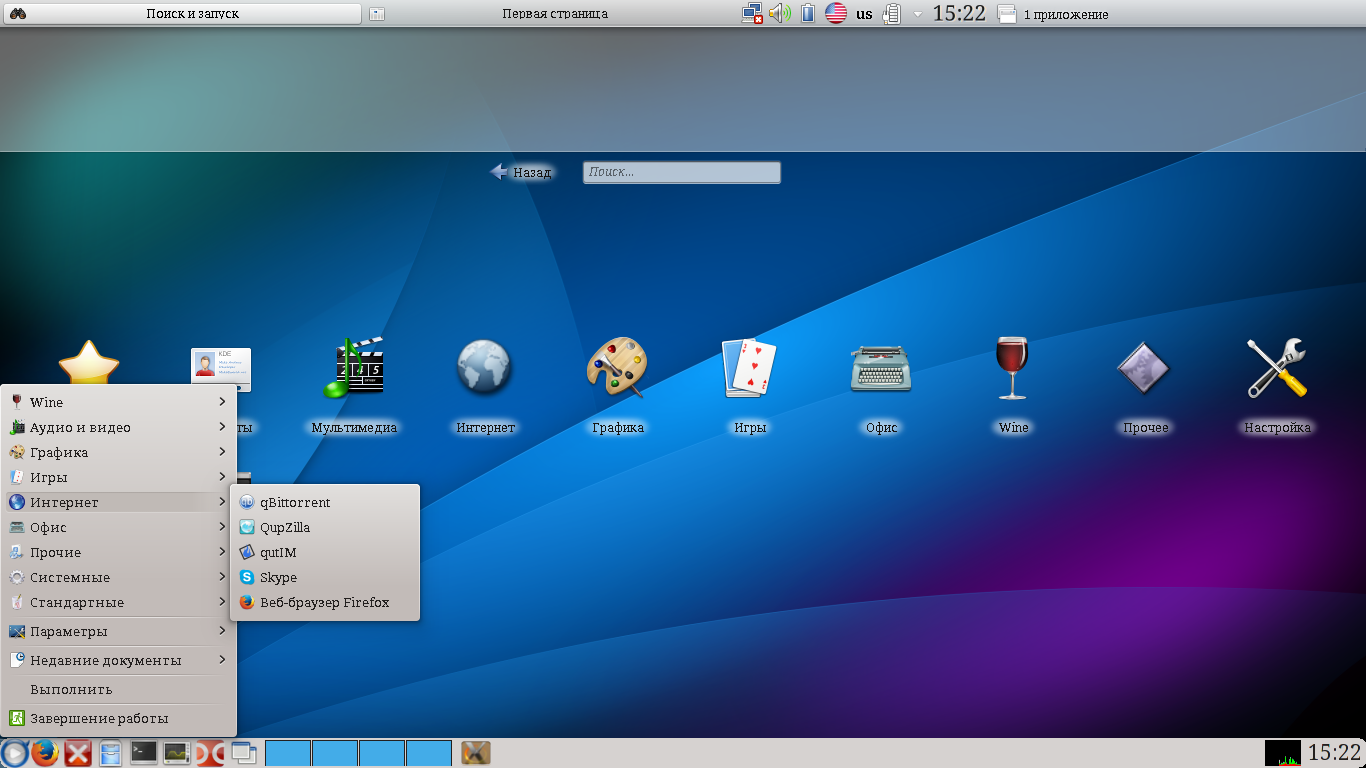Toggle the US keyboard layout flag
The image size is (1366, 768).
click(836, 14)
